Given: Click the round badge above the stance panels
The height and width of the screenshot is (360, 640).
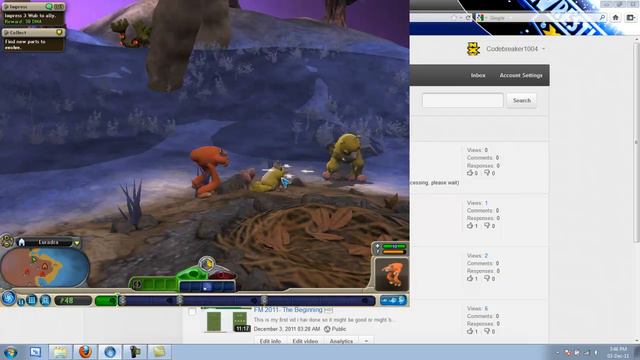Looking at the screenshot, I should pos(207,264).
